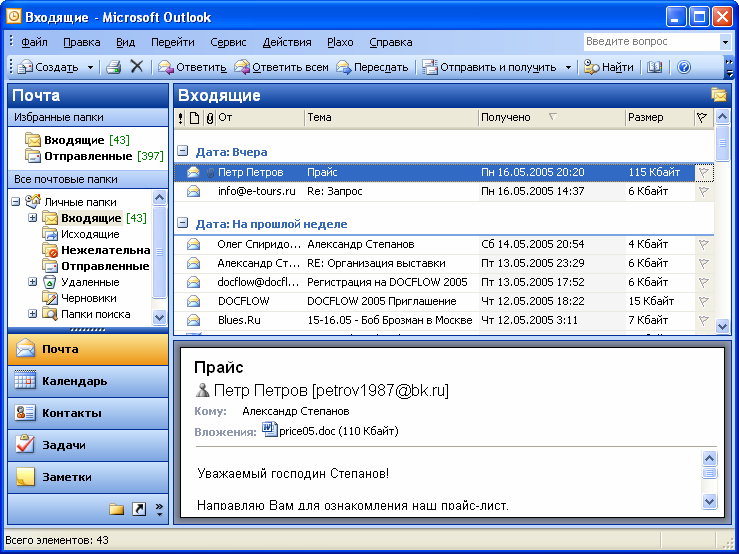Click the Shortcuts icon at pane bottom
This screenshot has height=554, width=739.
pos(139,509)
